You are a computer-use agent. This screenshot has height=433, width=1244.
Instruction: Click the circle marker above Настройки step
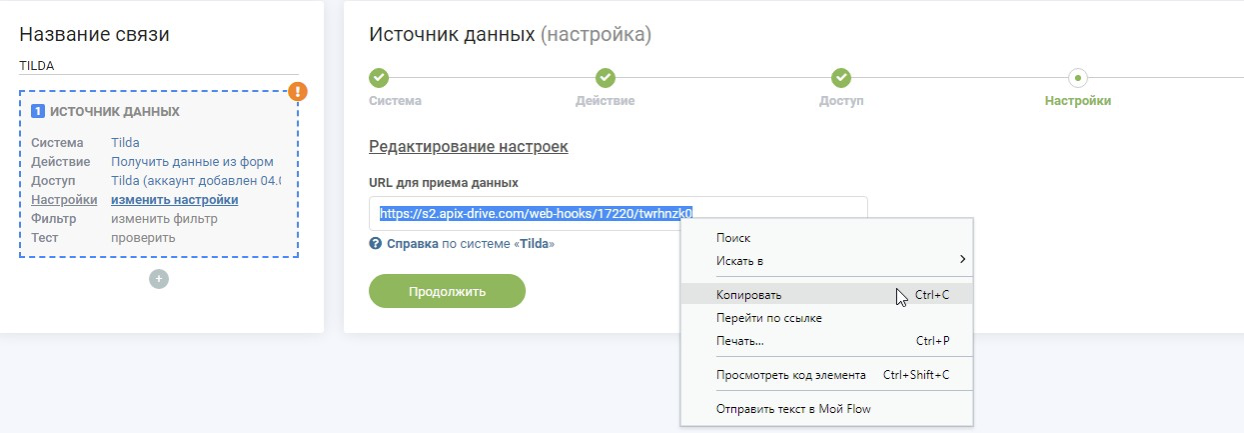click(1078, 78)
